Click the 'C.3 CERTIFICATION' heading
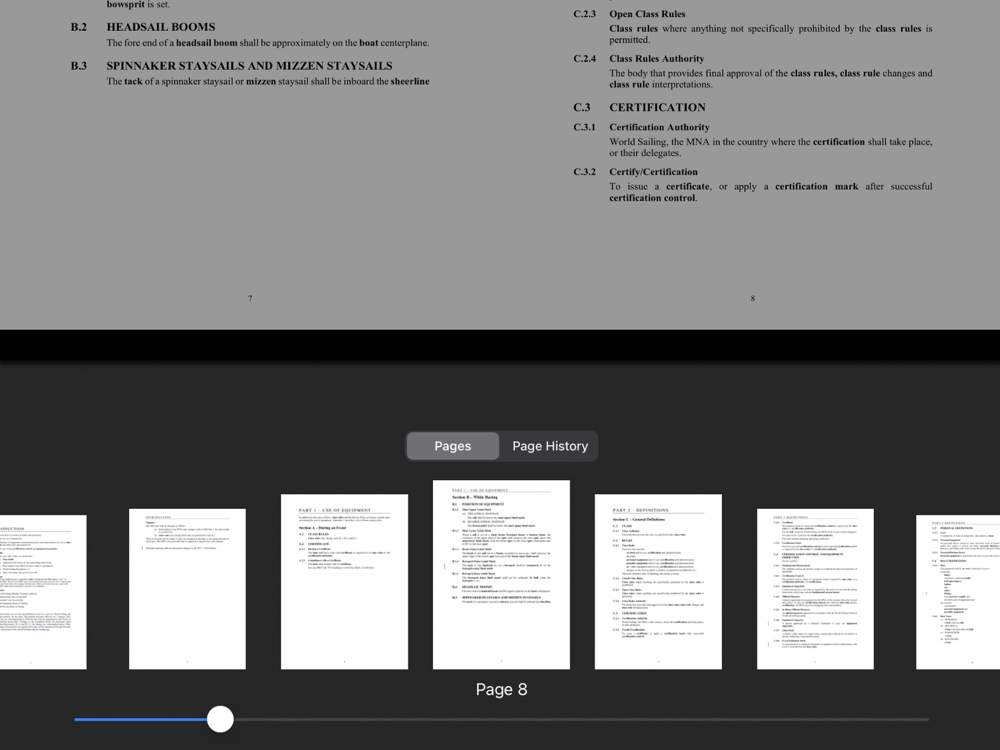The width and height of the screenshot is (1000, 750). click(640, 107)
